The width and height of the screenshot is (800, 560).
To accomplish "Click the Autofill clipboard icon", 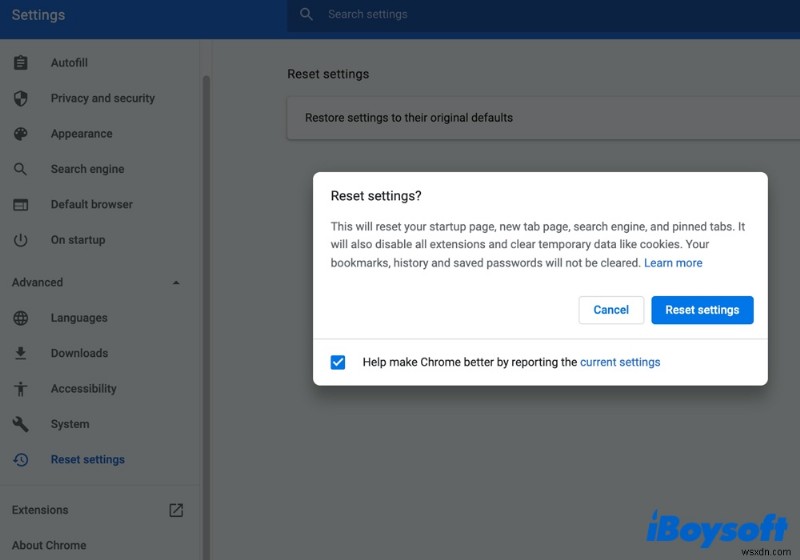I will tap(20, 63).
